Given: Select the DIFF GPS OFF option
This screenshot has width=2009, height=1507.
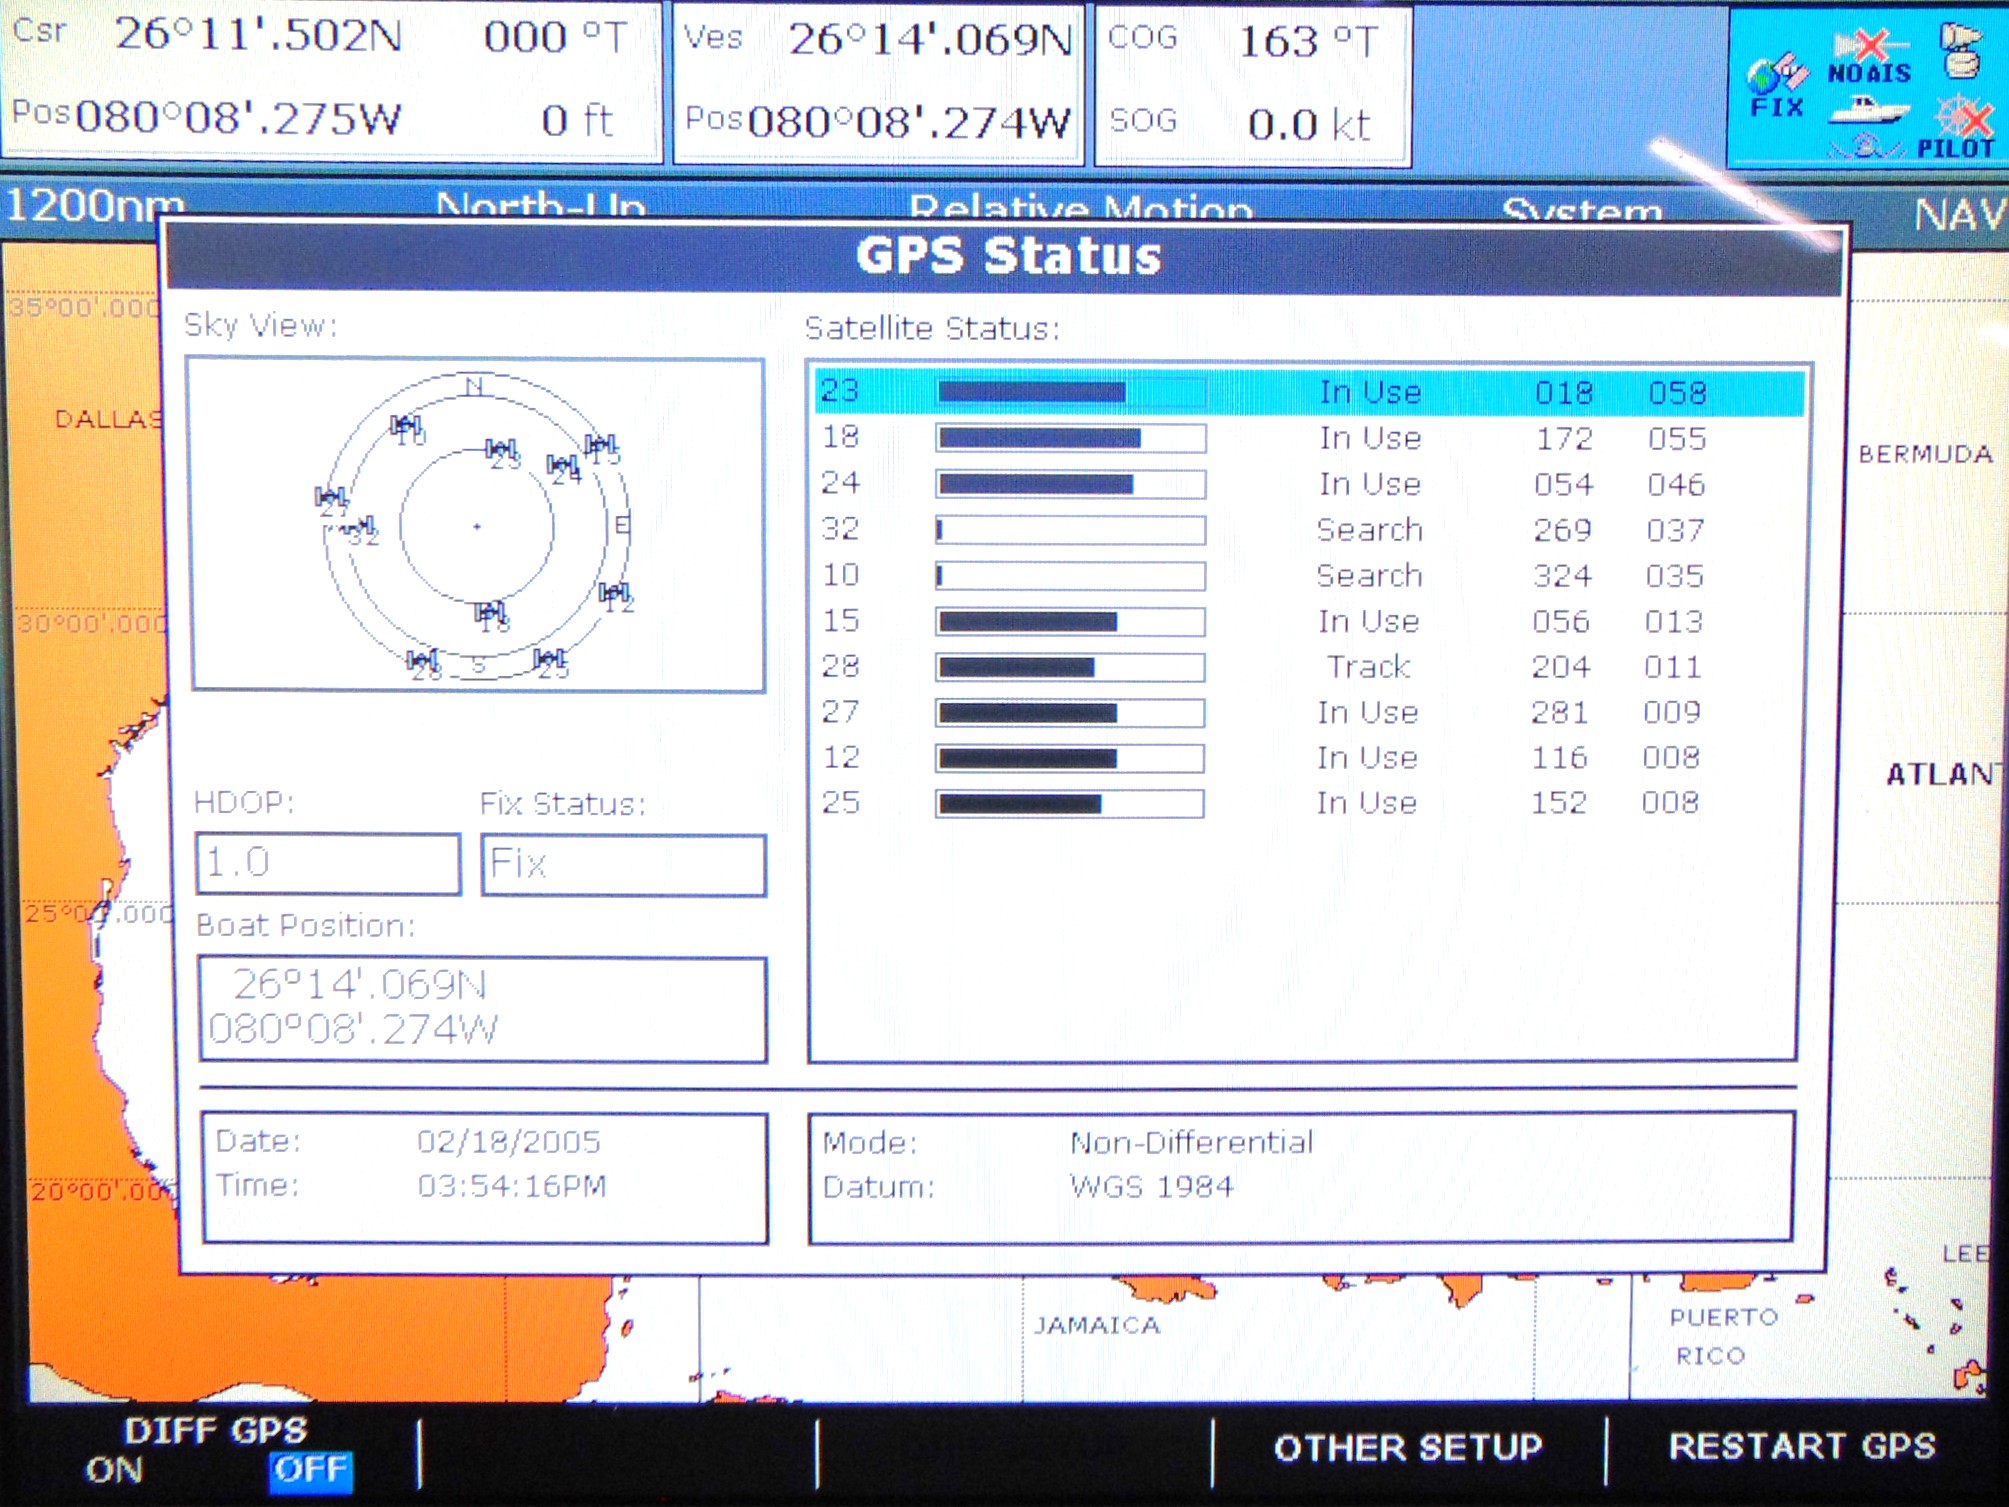Looking at the screenshot, I should [x=310, y=1470].
